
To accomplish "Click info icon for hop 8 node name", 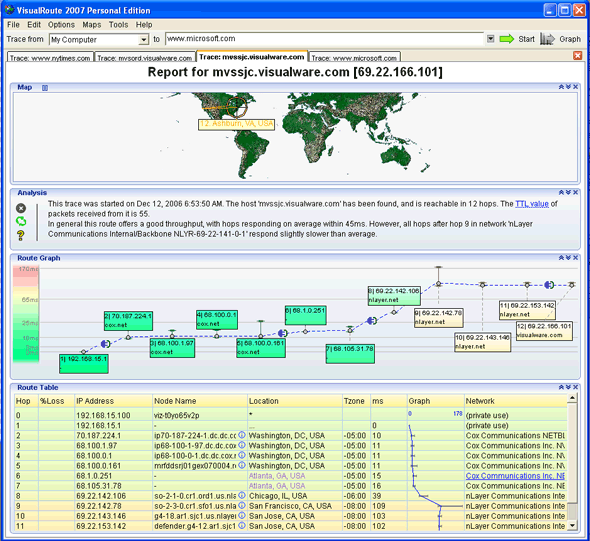I will (x=242, y=495).
